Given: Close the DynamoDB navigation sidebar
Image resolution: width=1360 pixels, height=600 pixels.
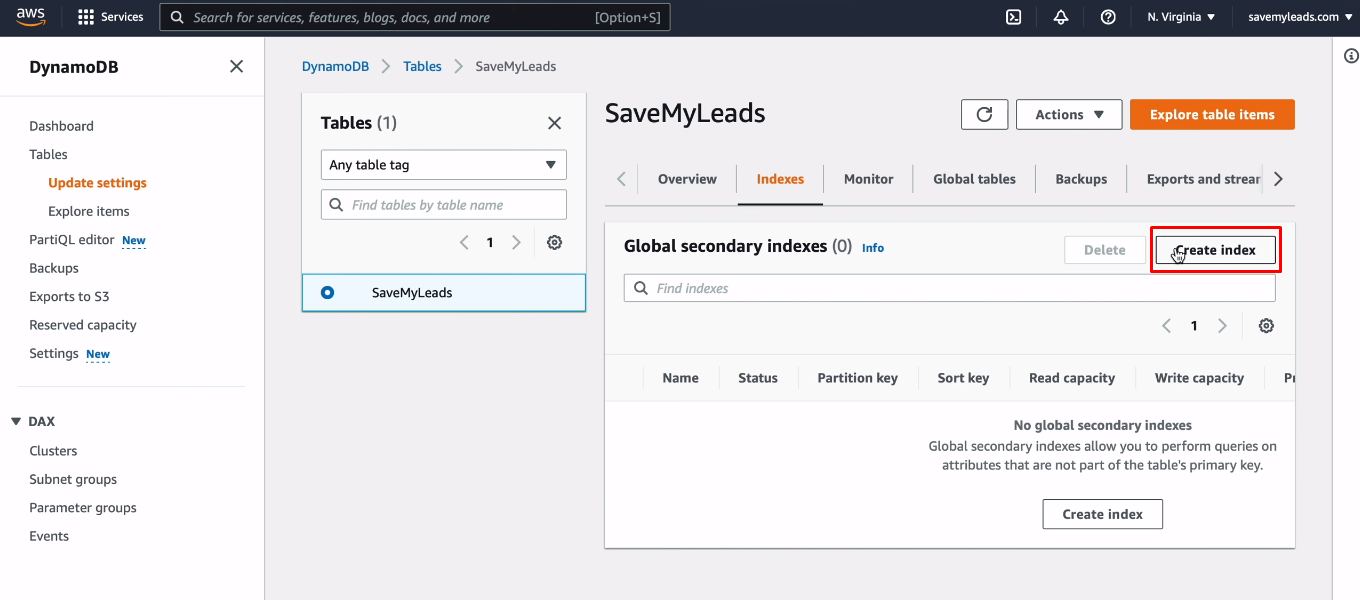Looking at the screenshot, I should click(x=236, y=67).
